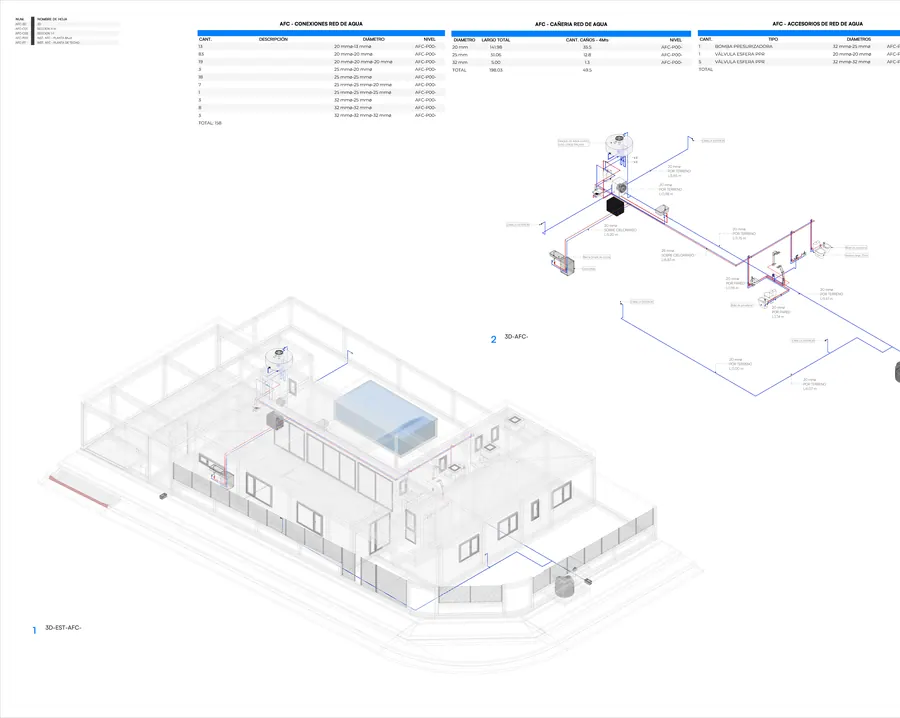Click the 'AFC - CAÑERIA RED DE AGUA' table title
Viewport: 900px width, 718px height.
click(571, 24)
